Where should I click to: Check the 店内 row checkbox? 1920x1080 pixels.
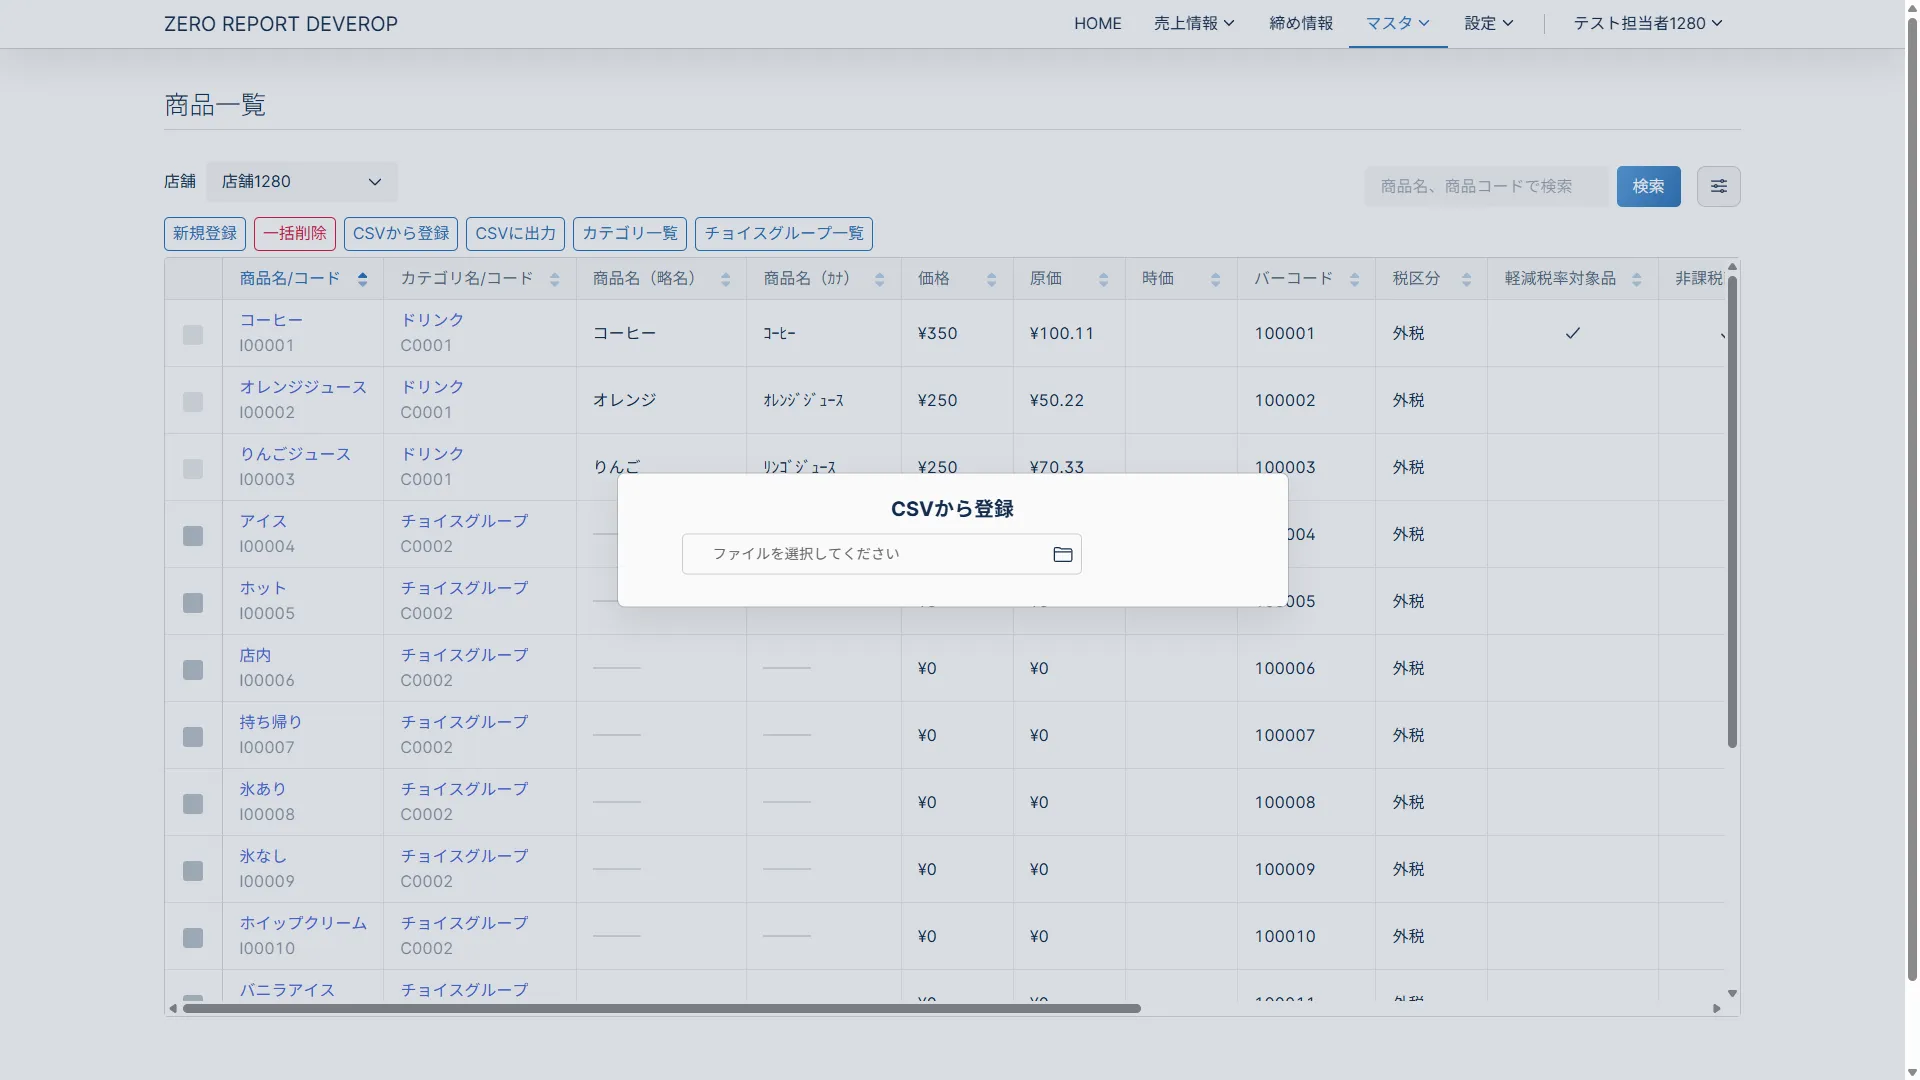point(193,670)
